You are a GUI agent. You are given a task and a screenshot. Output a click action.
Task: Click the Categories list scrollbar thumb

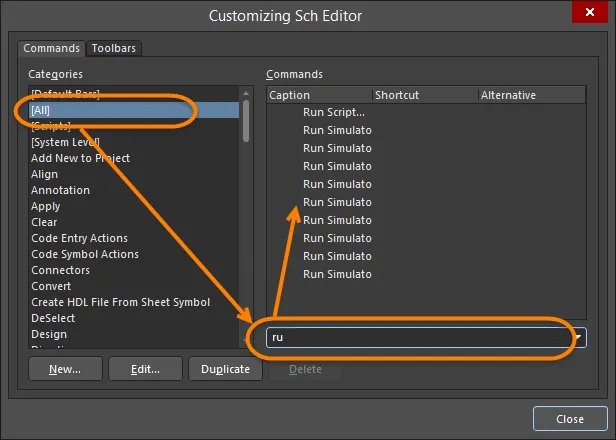pos(246,121)
